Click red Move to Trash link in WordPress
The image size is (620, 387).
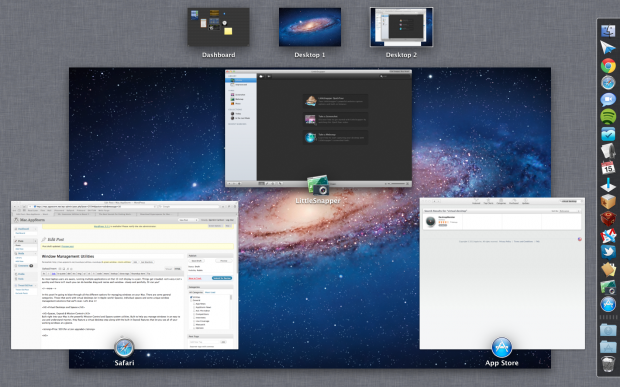tap(195, 278)
